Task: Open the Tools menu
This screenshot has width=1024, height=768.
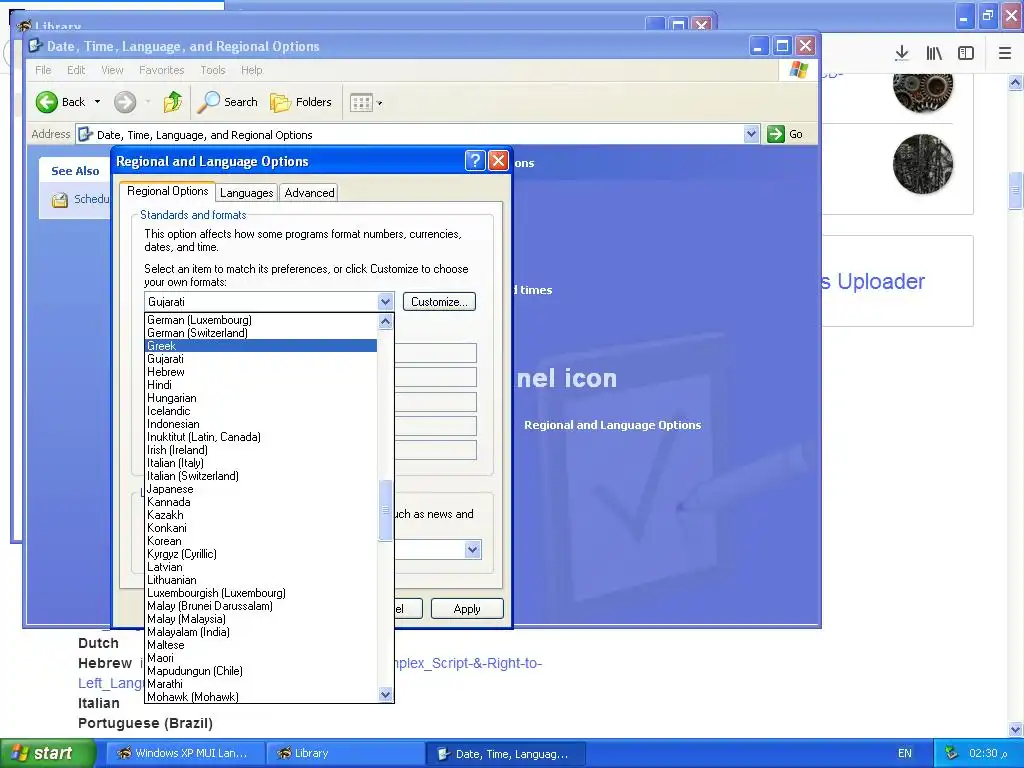Action: coord(212,70)
